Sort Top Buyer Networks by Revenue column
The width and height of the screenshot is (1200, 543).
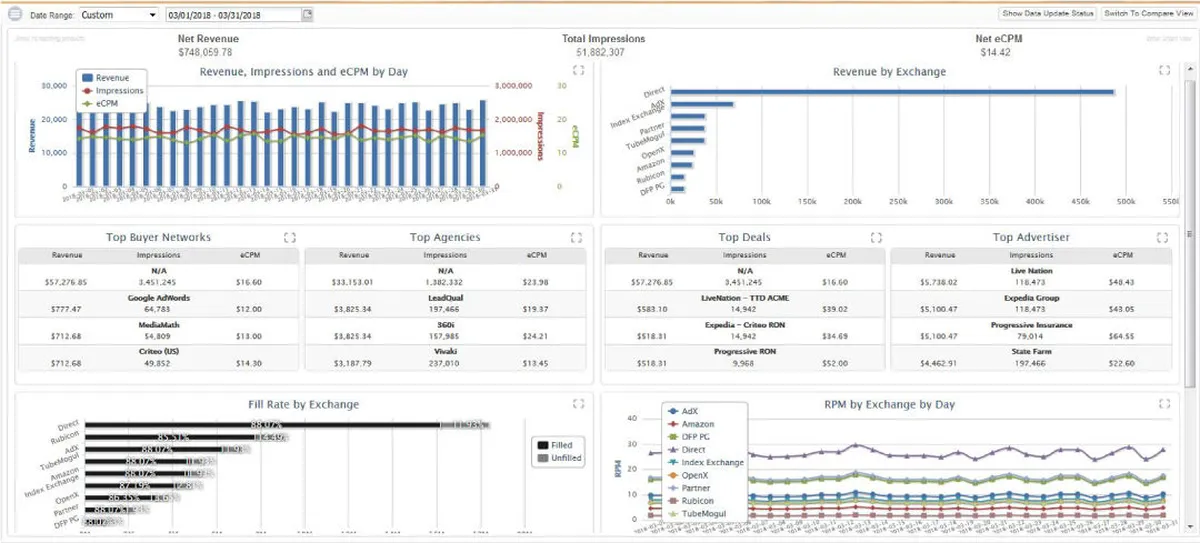[67, 255]
